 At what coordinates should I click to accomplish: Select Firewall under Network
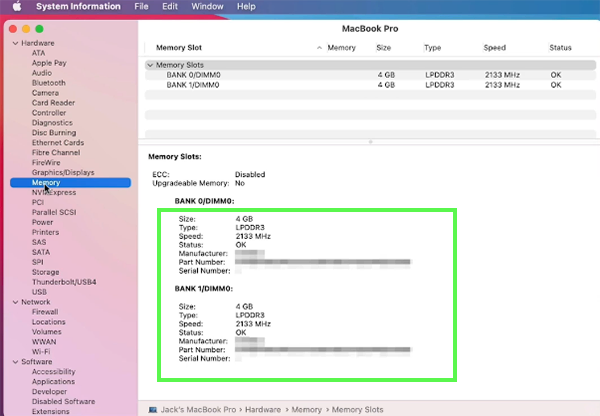tap(45, 312)
